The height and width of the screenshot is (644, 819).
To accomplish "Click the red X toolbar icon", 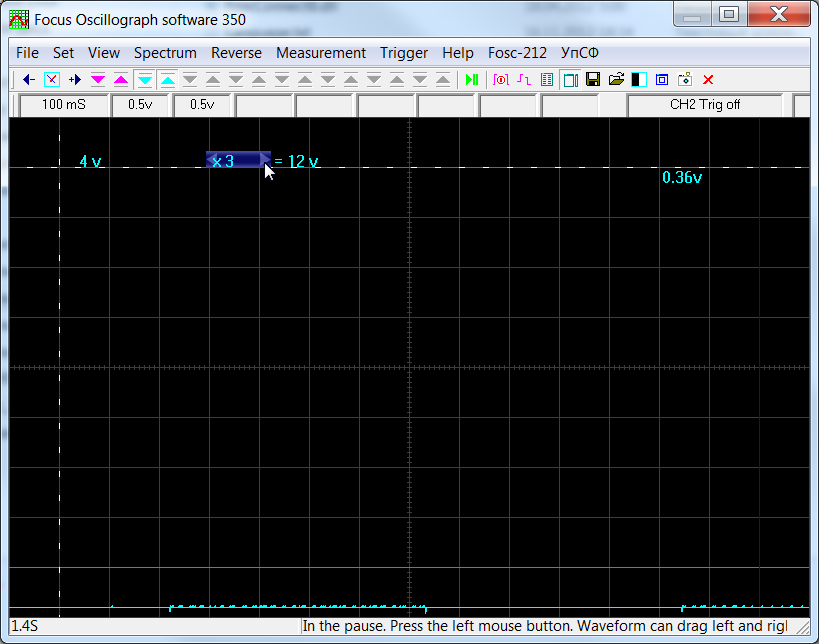I will 708,80.
